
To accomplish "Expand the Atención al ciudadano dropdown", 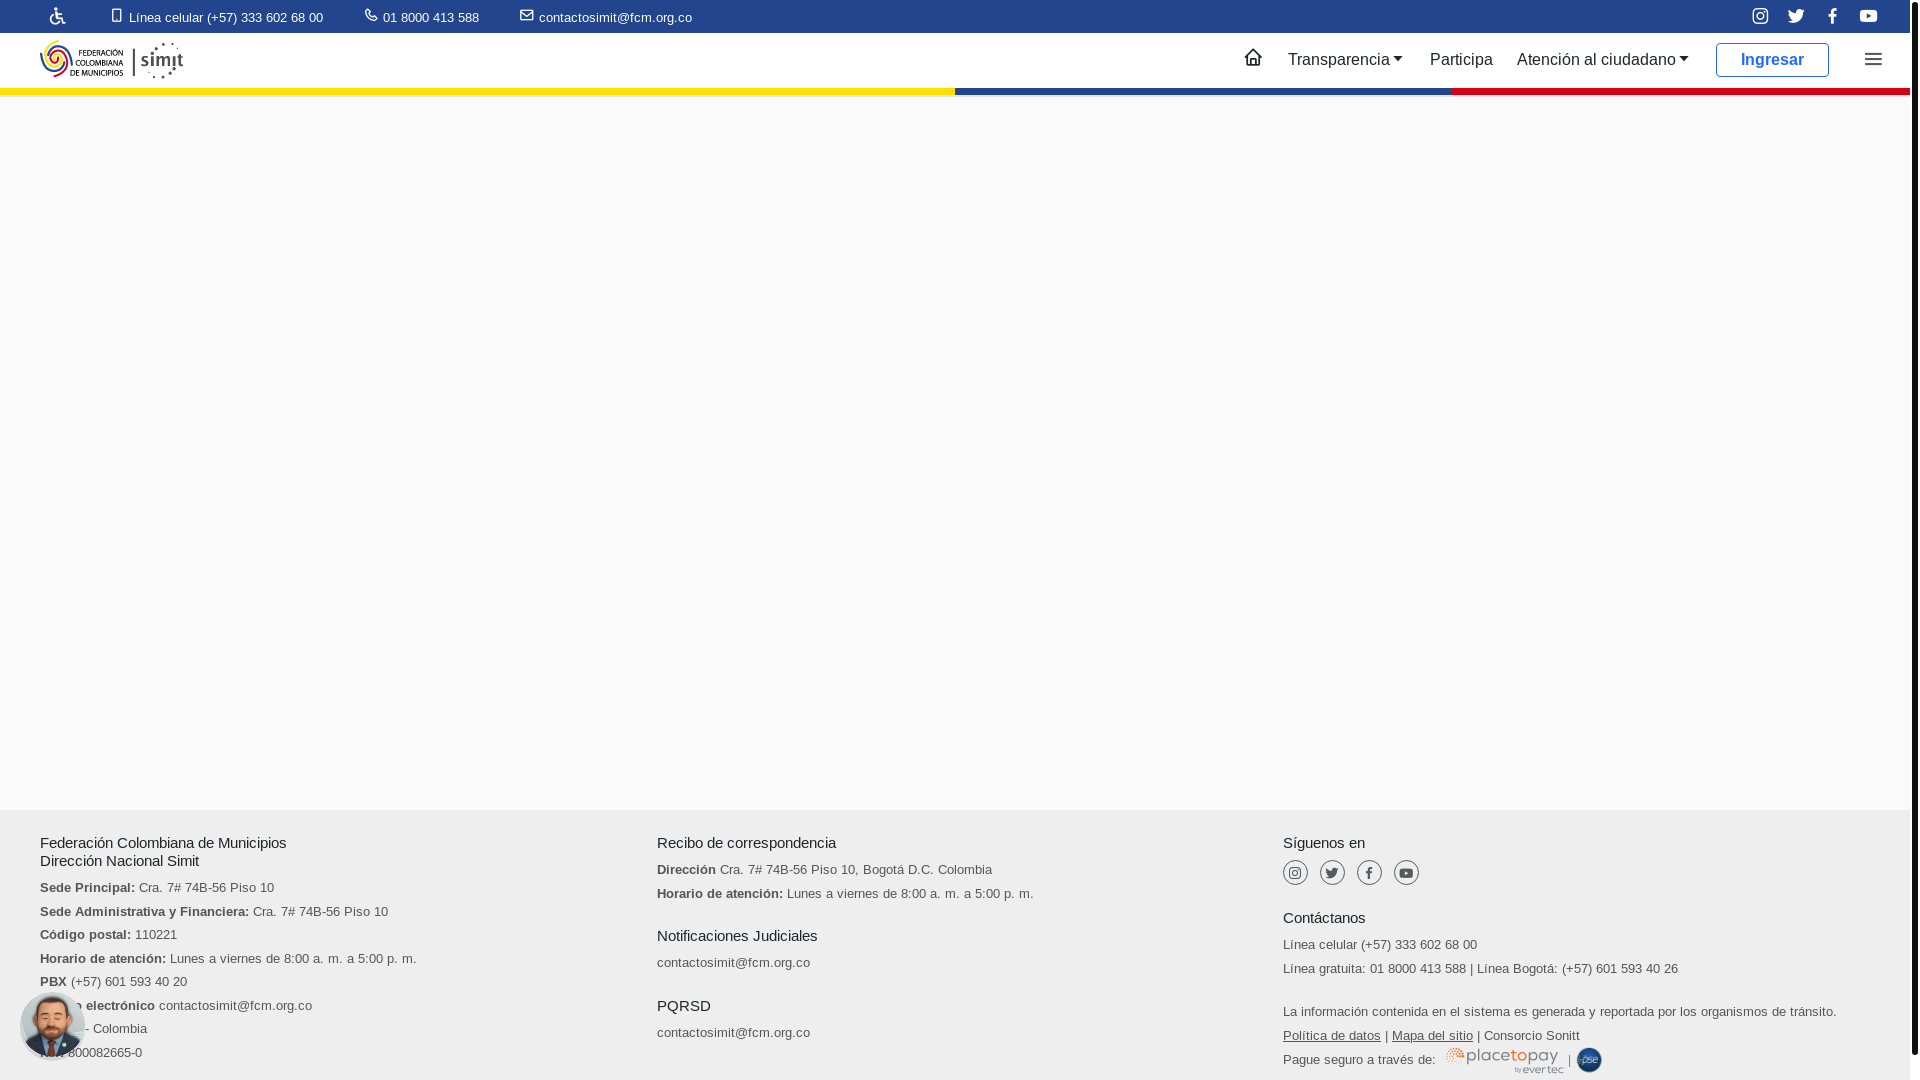I will (x=1602, y=60).
